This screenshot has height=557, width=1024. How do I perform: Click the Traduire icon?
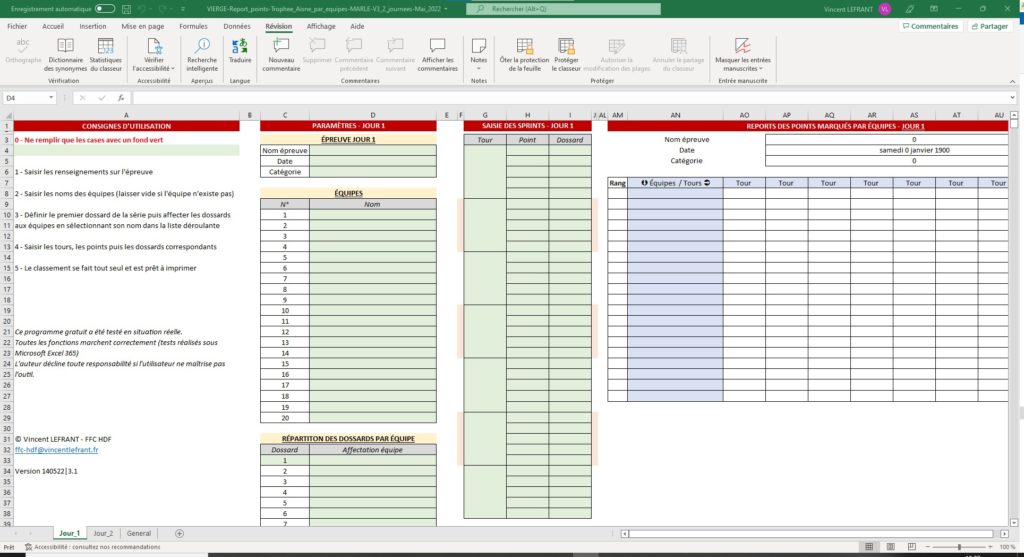pyautogui.click(x=240, y=54)
